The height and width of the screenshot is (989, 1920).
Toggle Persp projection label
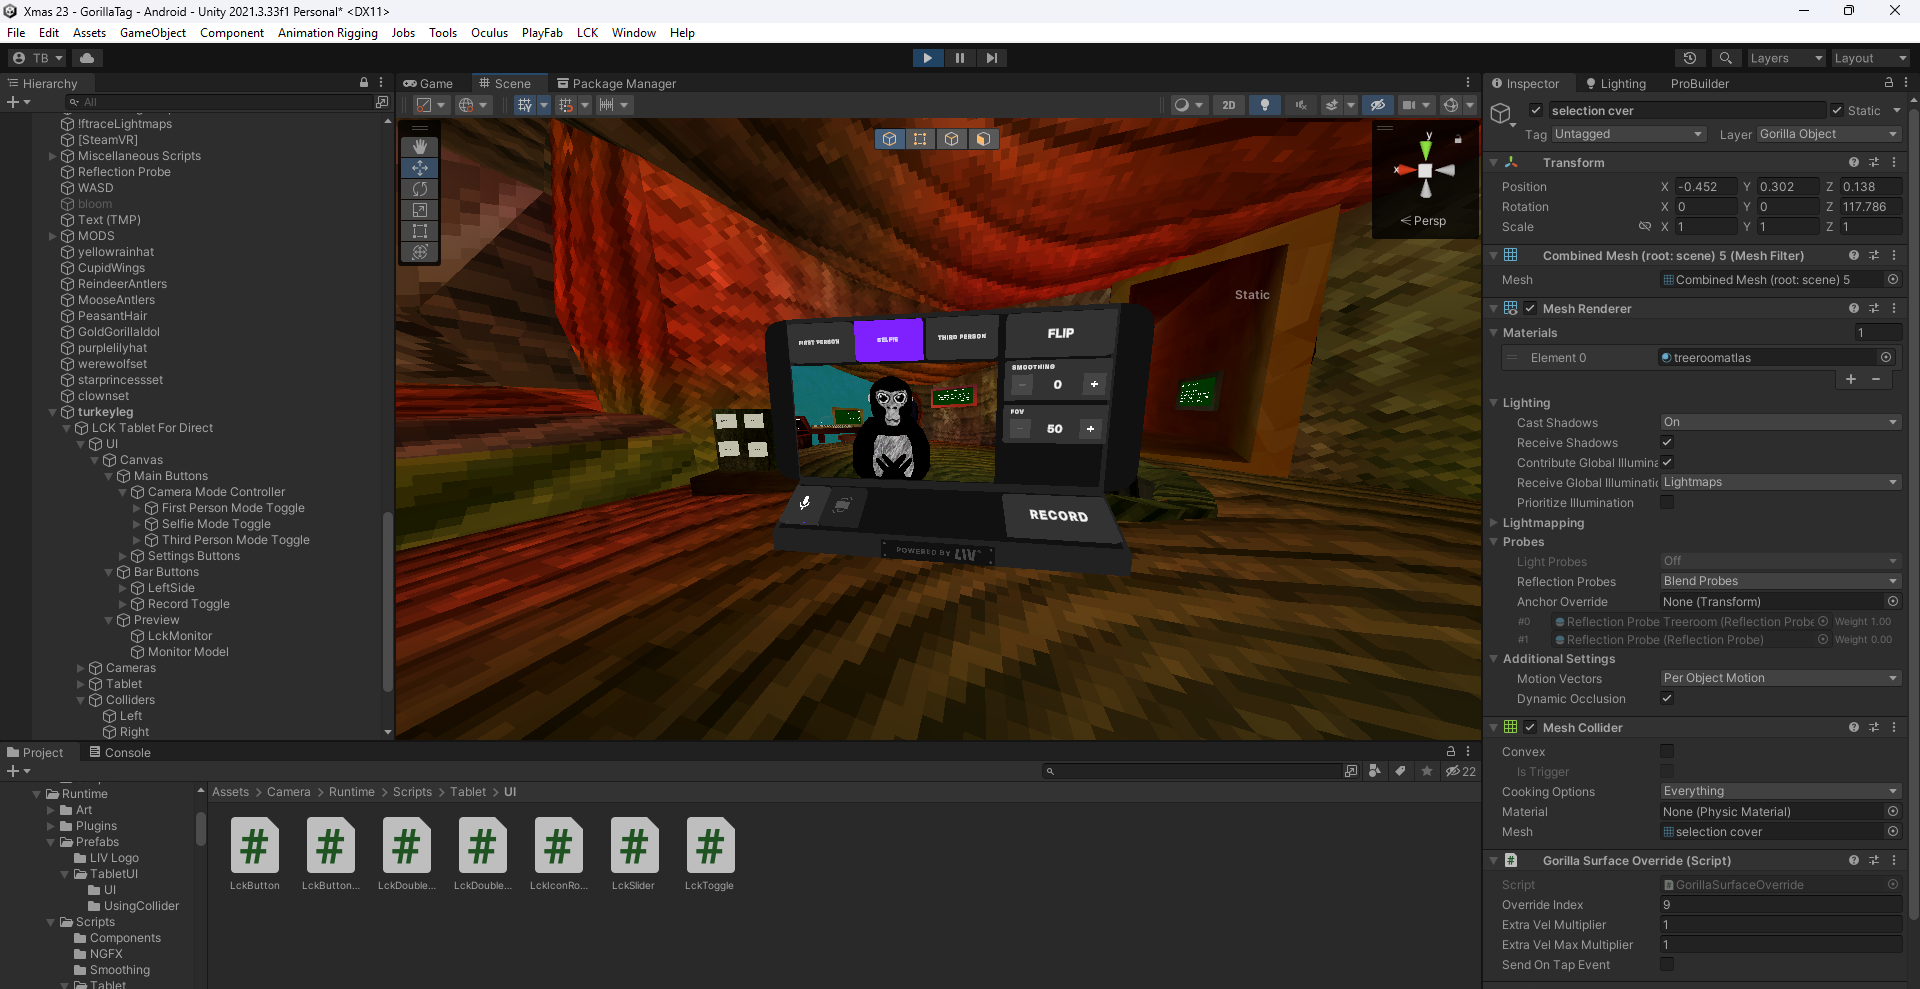pyautogui.click(x=1424, y=221)
